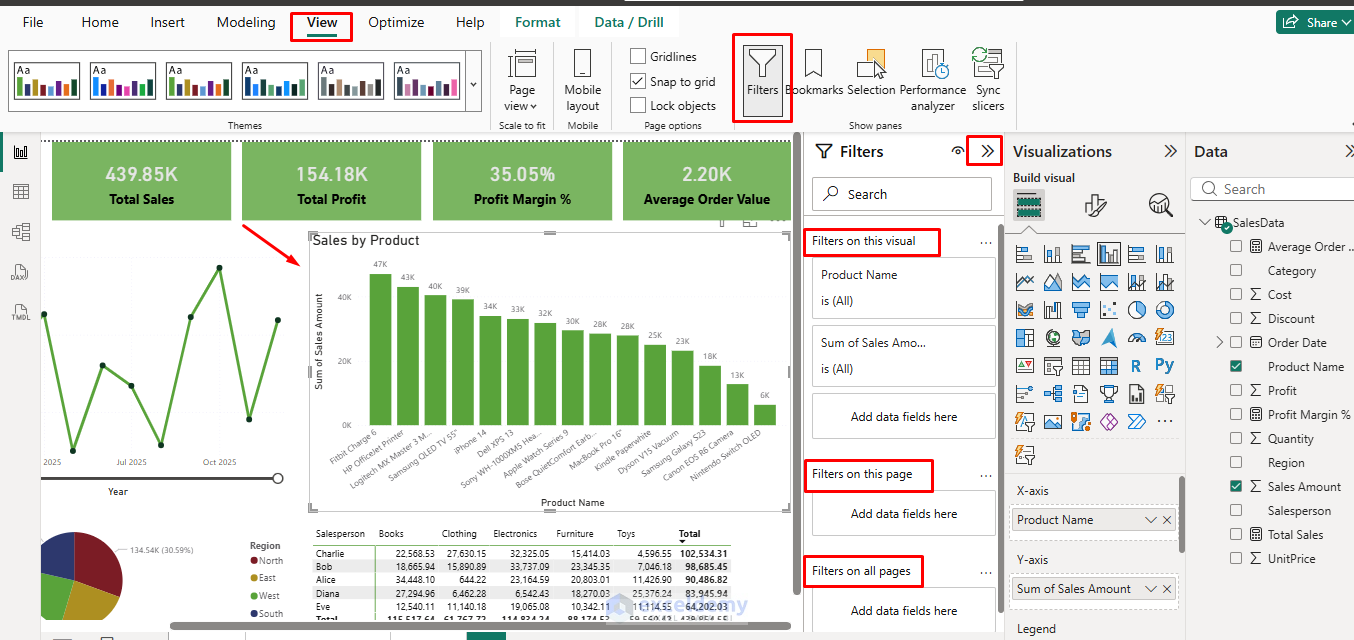Open more options for Filters on this visual
The height and width of the screenshot is (640, 1354).
pos(986,243)
